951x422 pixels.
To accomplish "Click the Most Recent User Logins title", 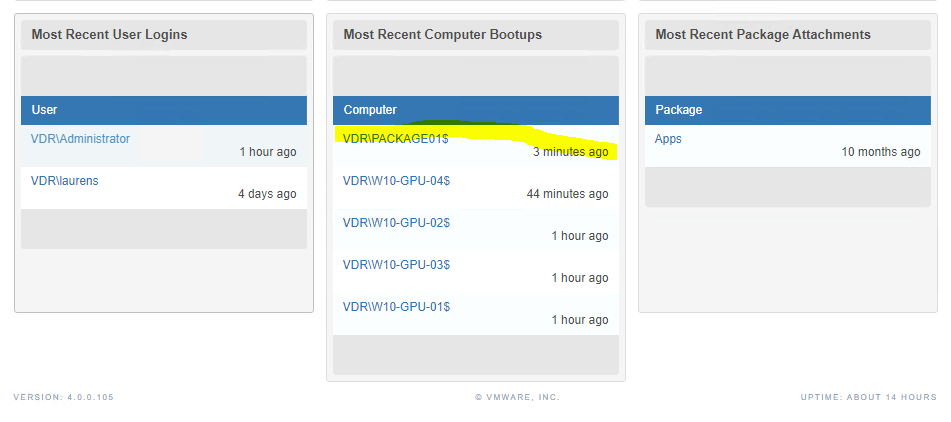I will pyautogui.click(x=109, y=35).
